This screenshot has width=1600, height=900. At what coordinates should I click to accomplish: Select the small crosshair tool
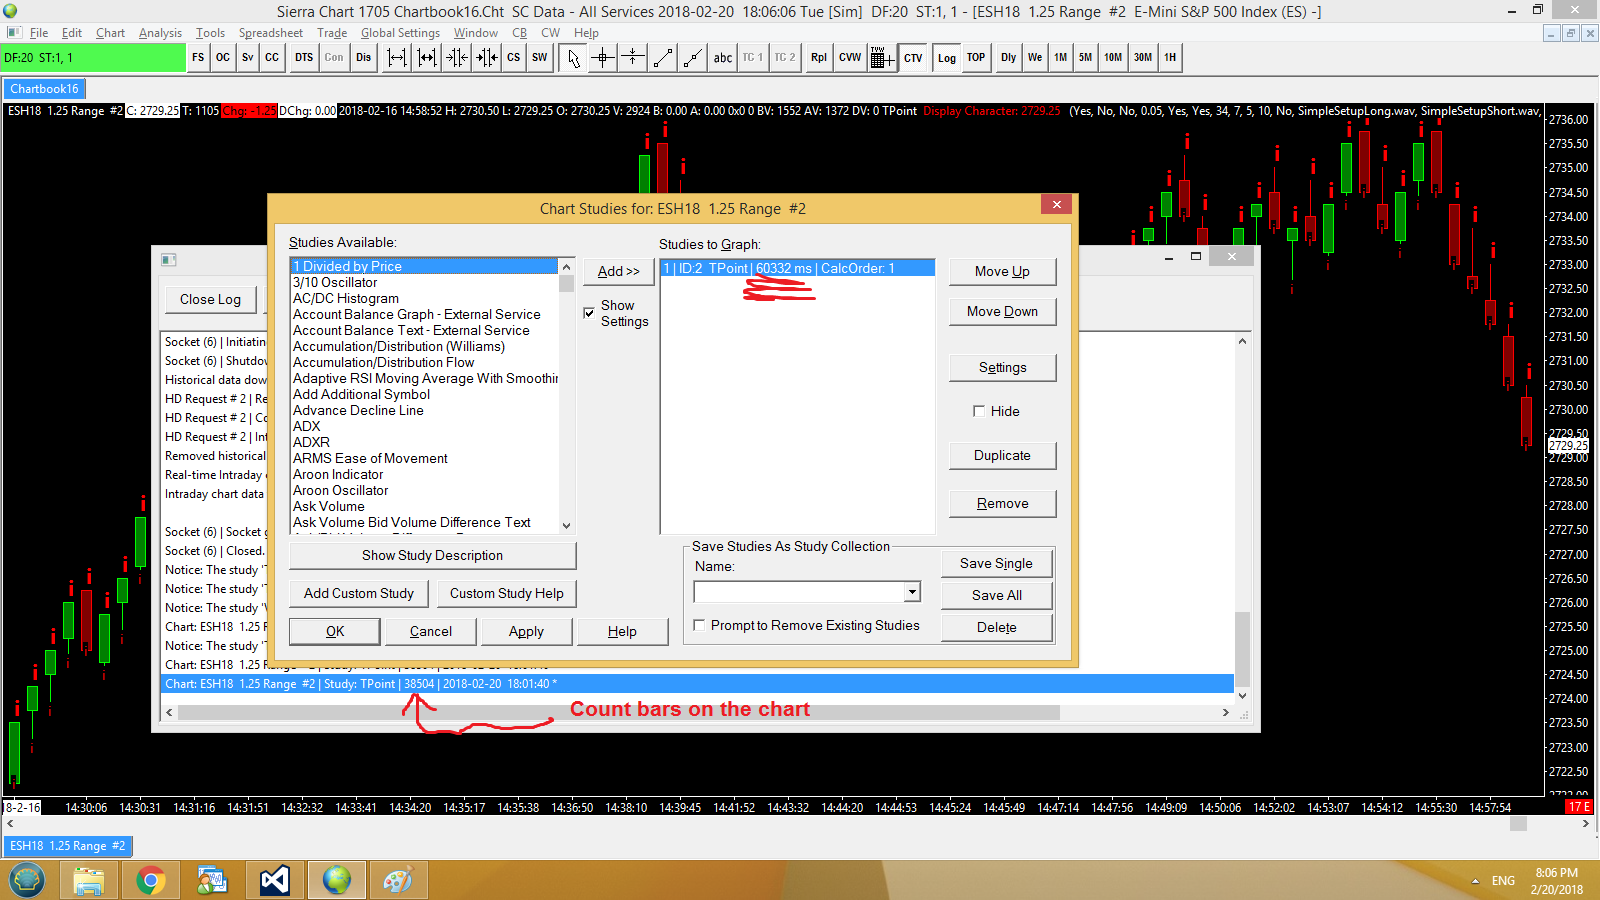coord(633,58)
